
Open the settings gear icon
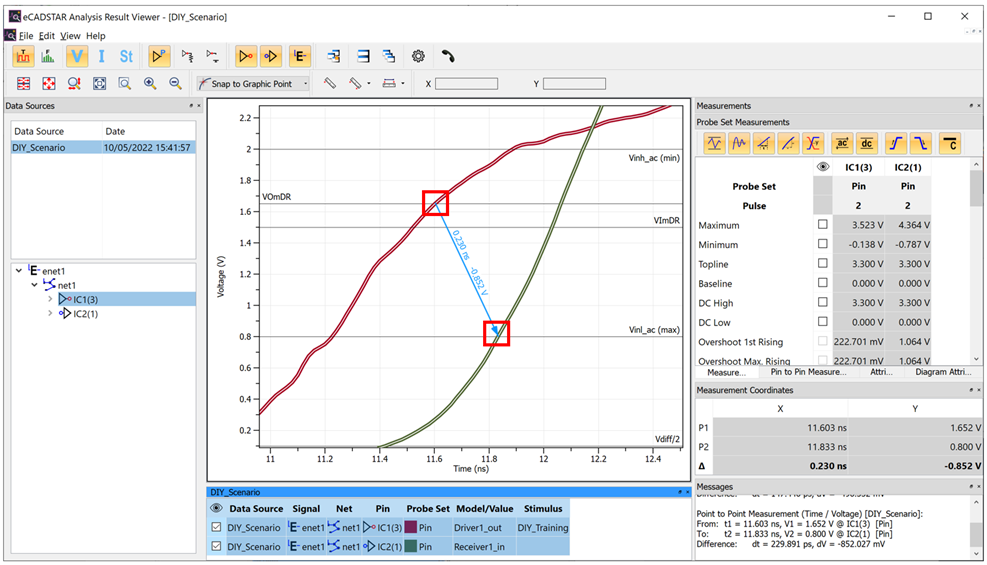pos(418,57)
